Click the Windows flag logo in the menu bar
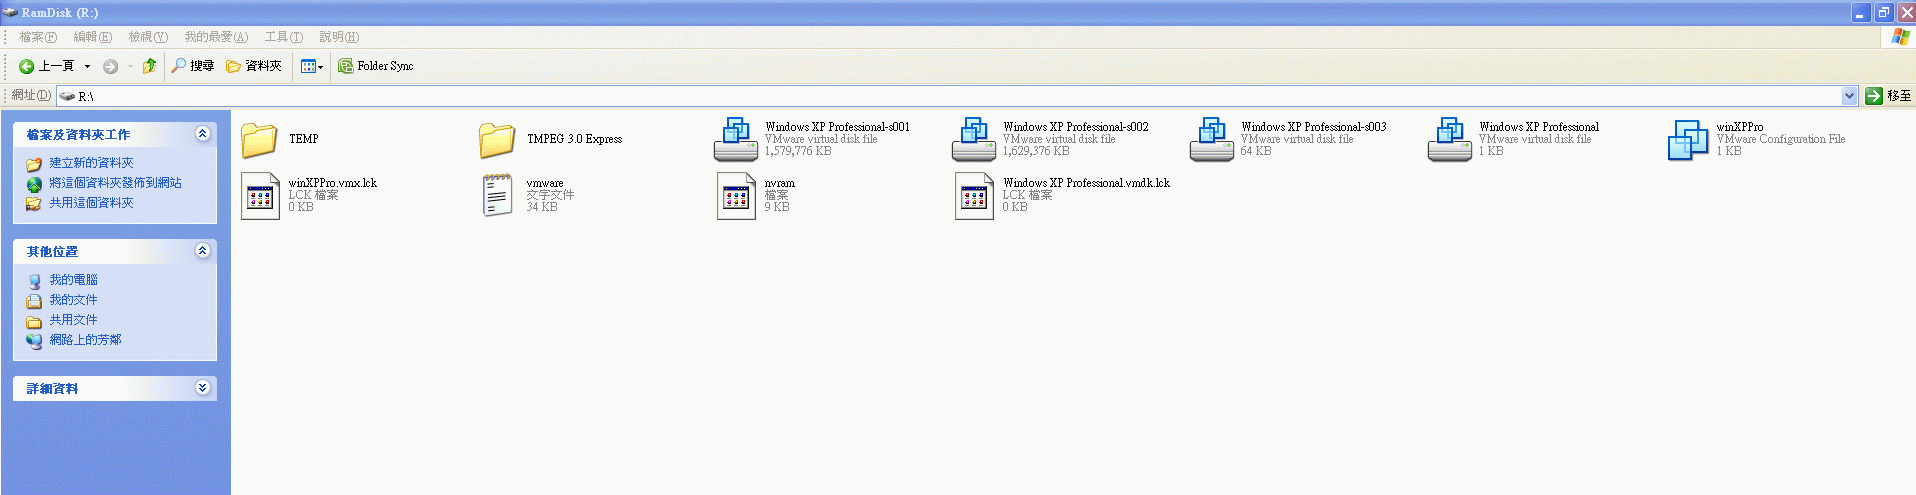Image resolution: width=1916 pixels, height=495 pixels. coord(1901,37)
